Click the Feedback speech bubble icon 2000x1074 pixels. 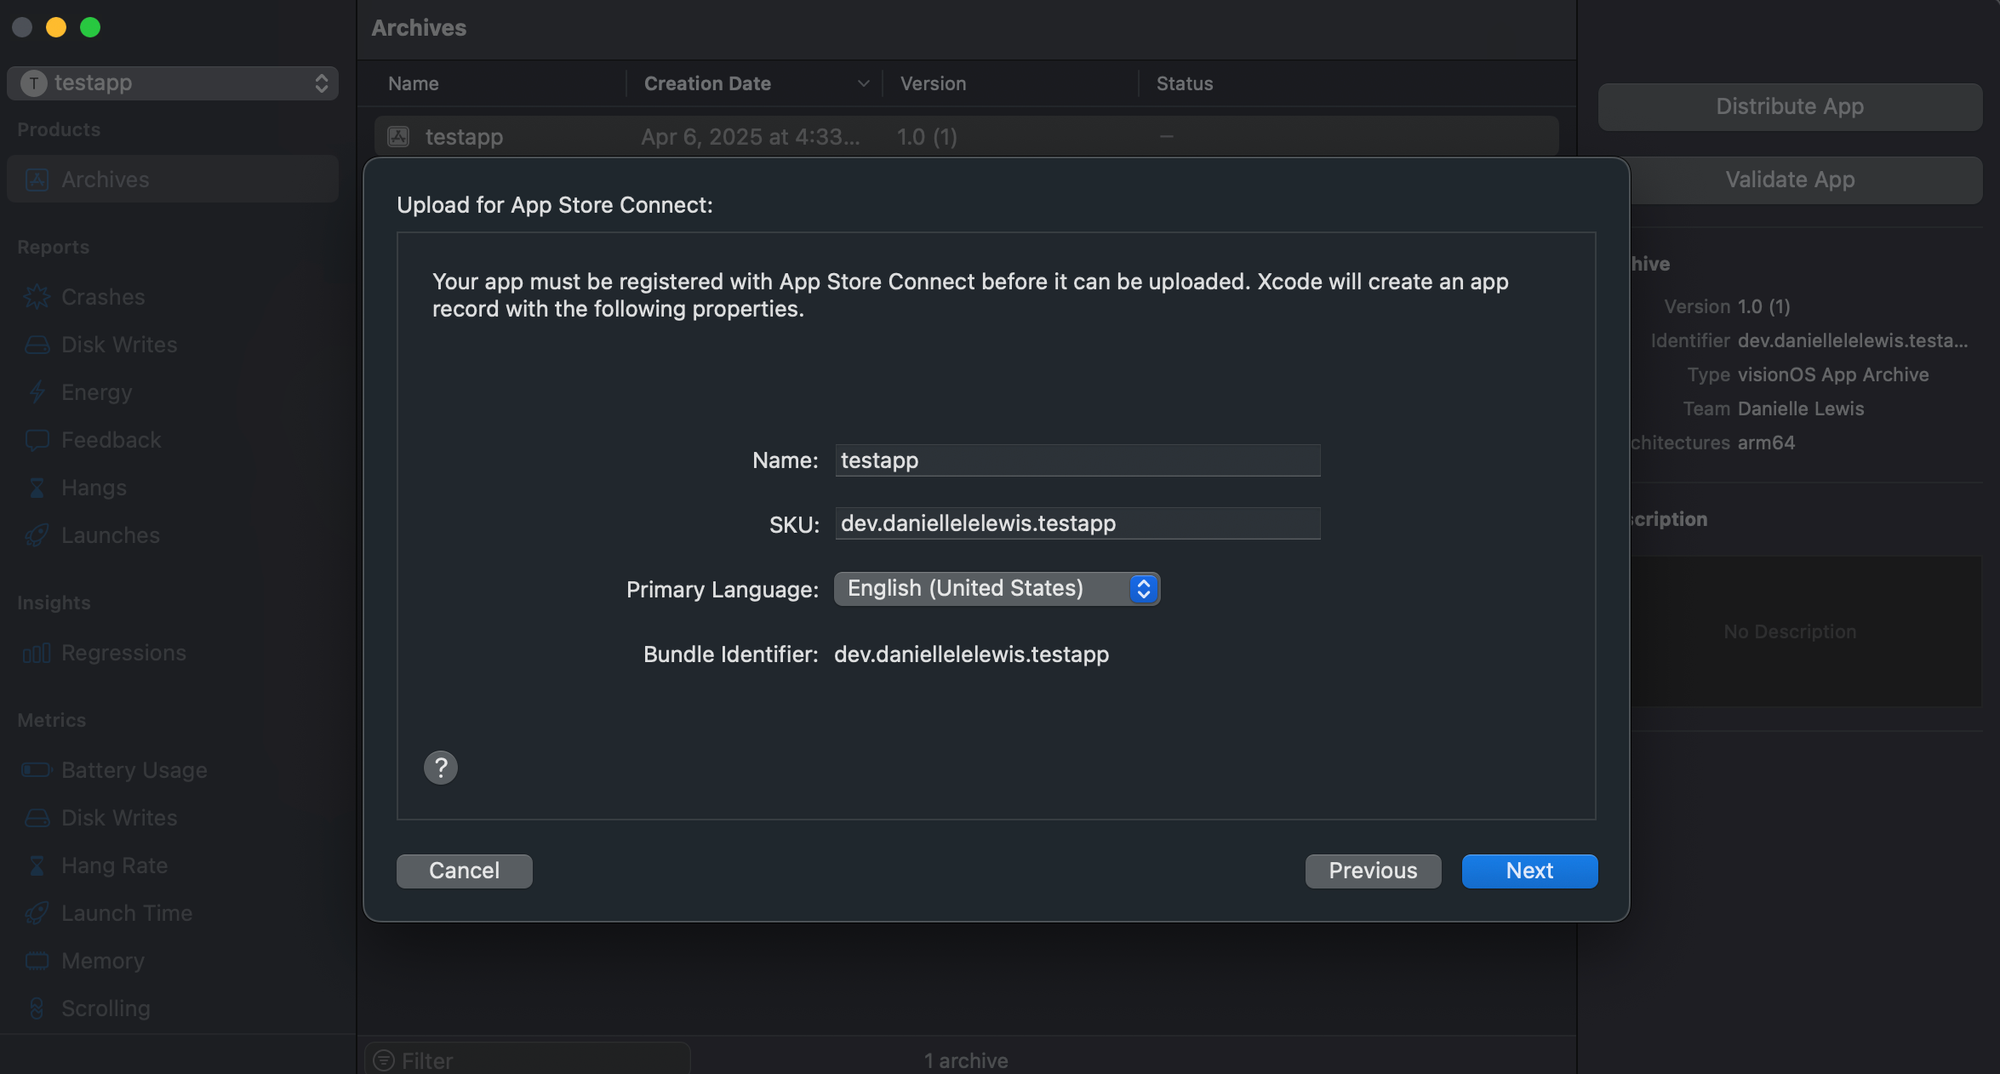(37, 440)
